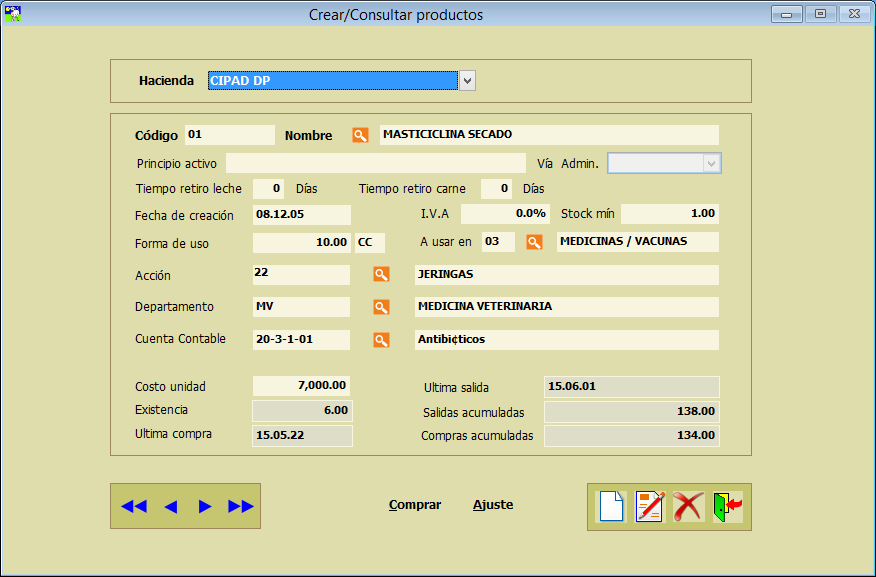876x577 pixels.
Task: Go to first product record
Action: 133,507
